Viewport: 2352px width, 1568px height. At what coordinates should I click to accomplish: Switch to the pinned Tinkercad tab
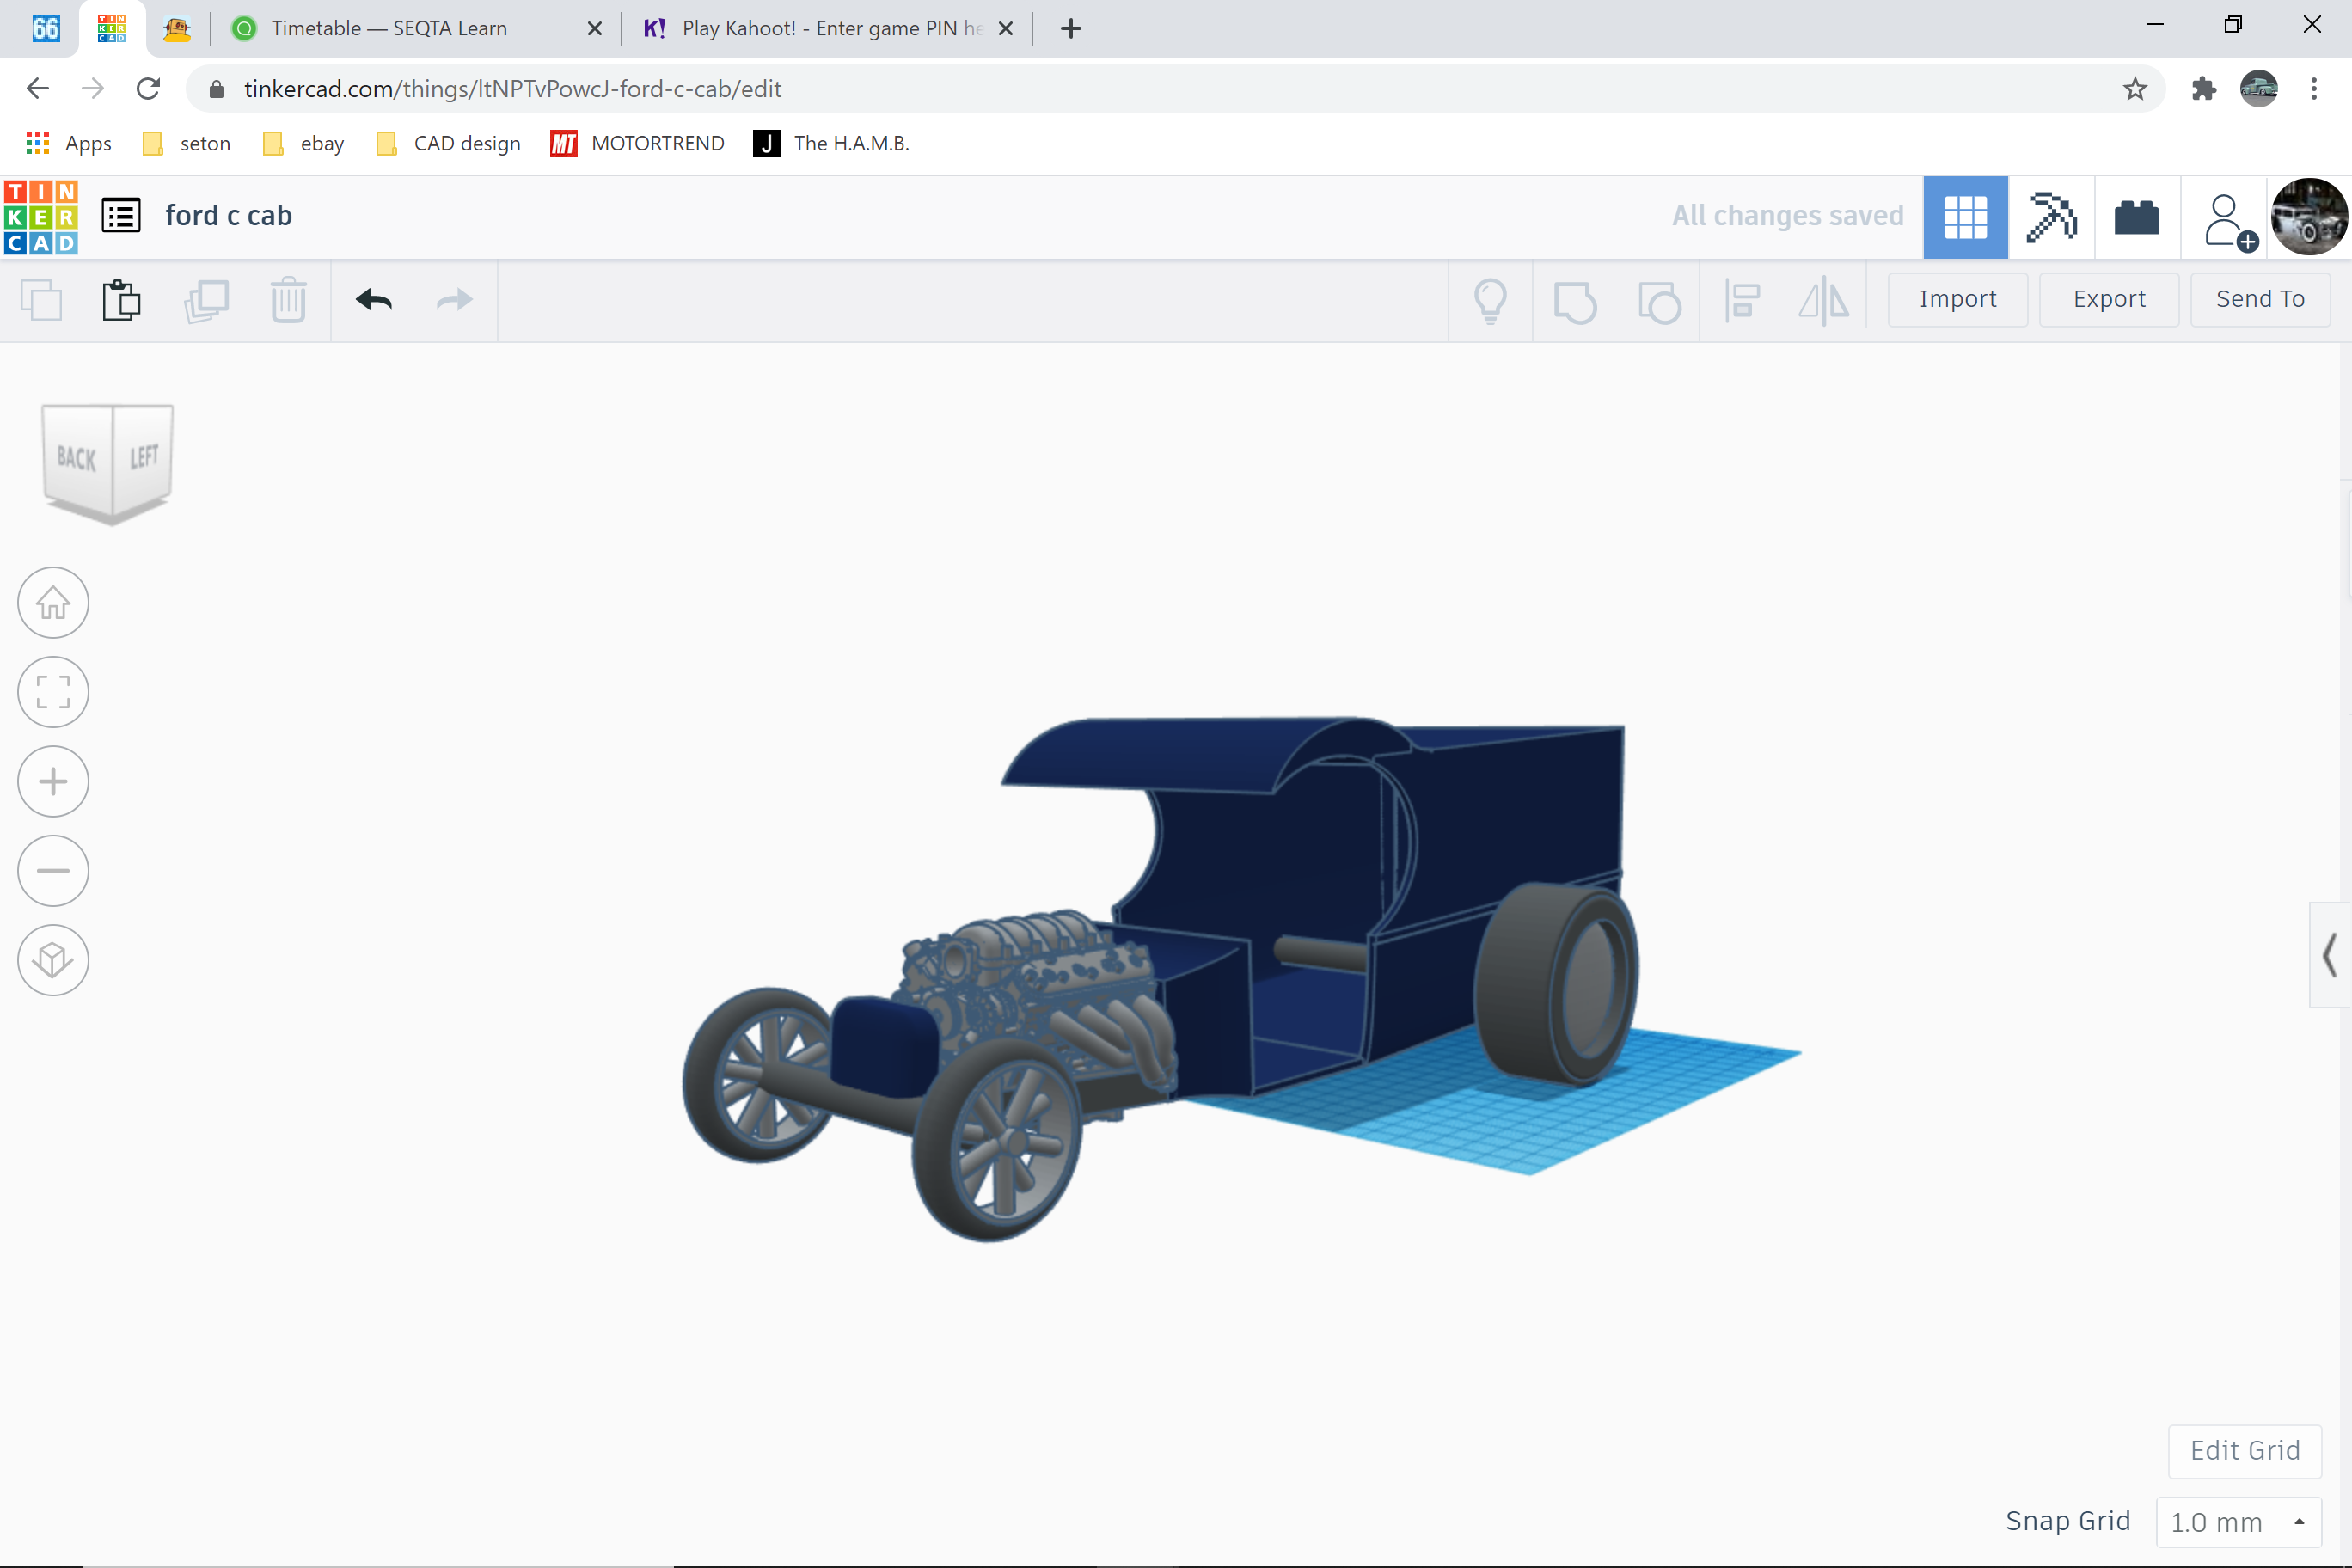[111, 28]
